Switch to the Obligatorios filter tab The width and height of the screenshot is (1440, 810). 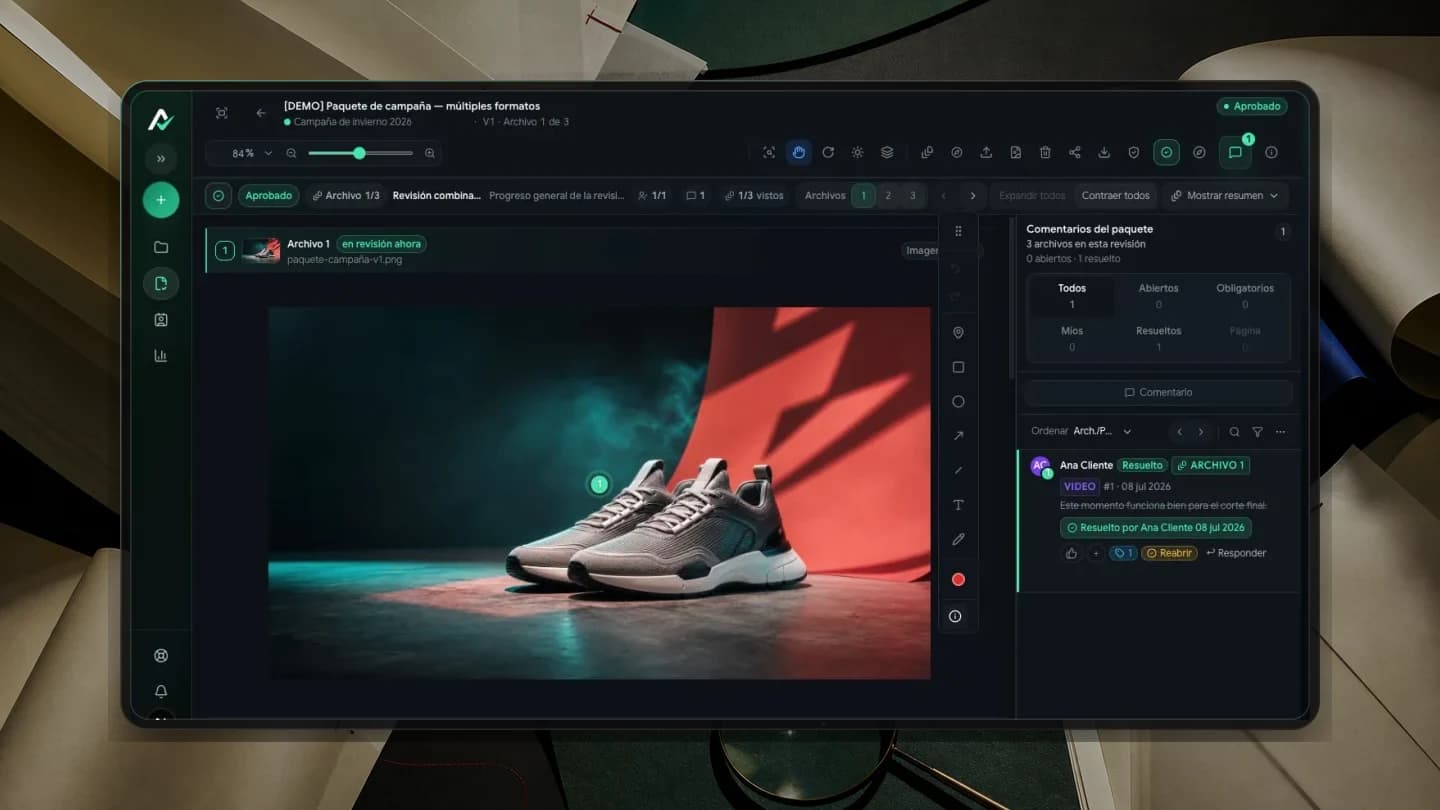point(1245,296)
